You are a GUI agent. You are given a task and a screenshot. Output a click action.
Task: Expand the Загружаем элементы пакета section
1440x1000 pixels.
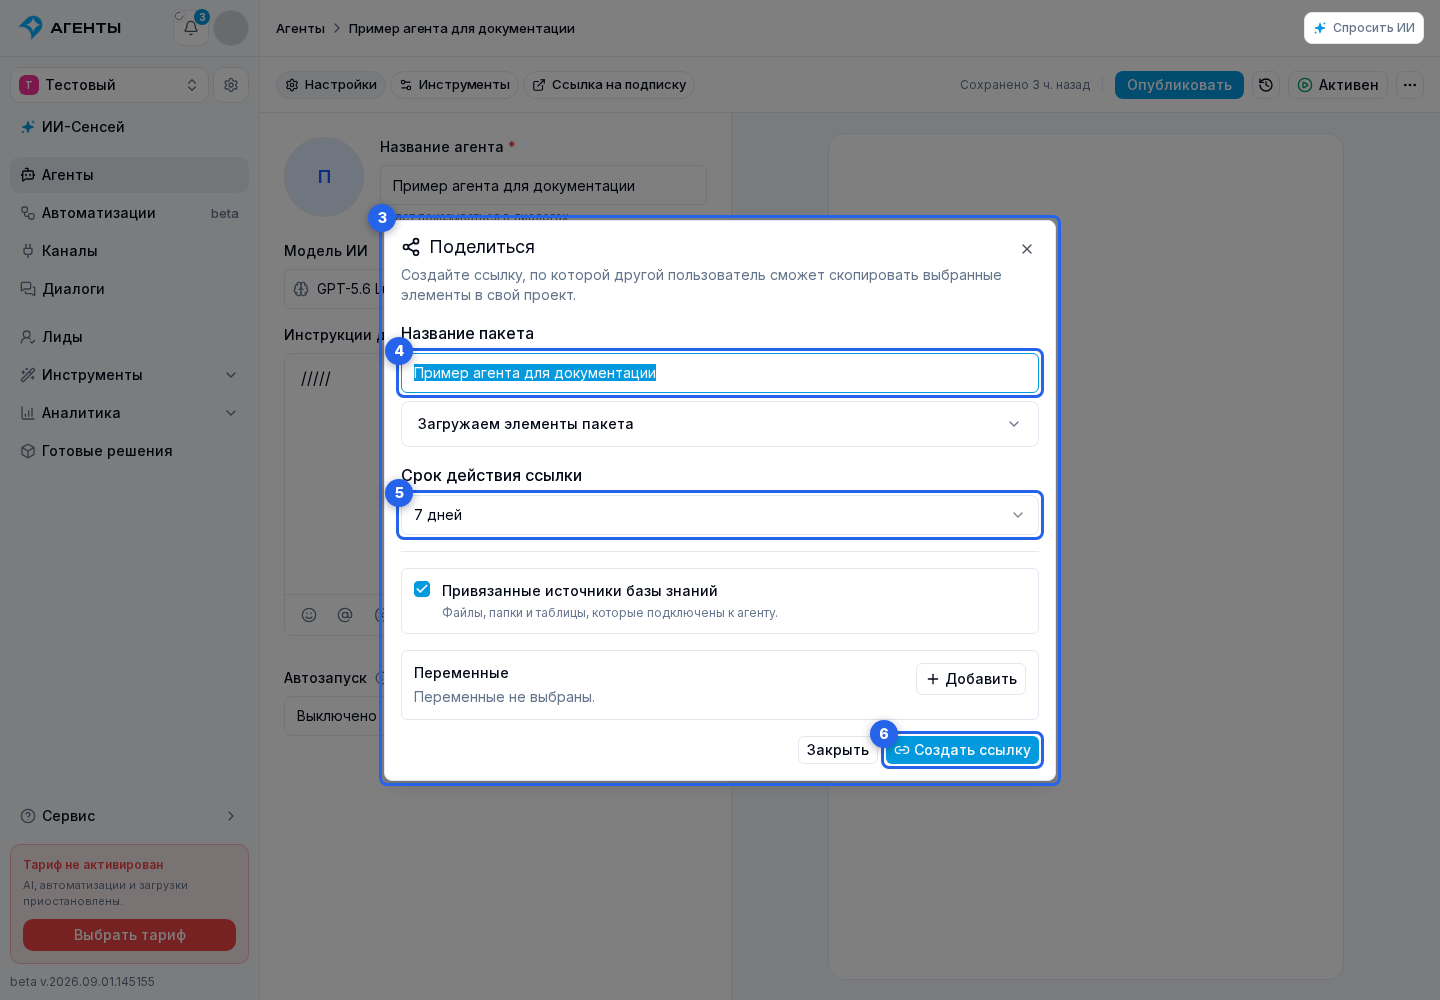point(720,424)
